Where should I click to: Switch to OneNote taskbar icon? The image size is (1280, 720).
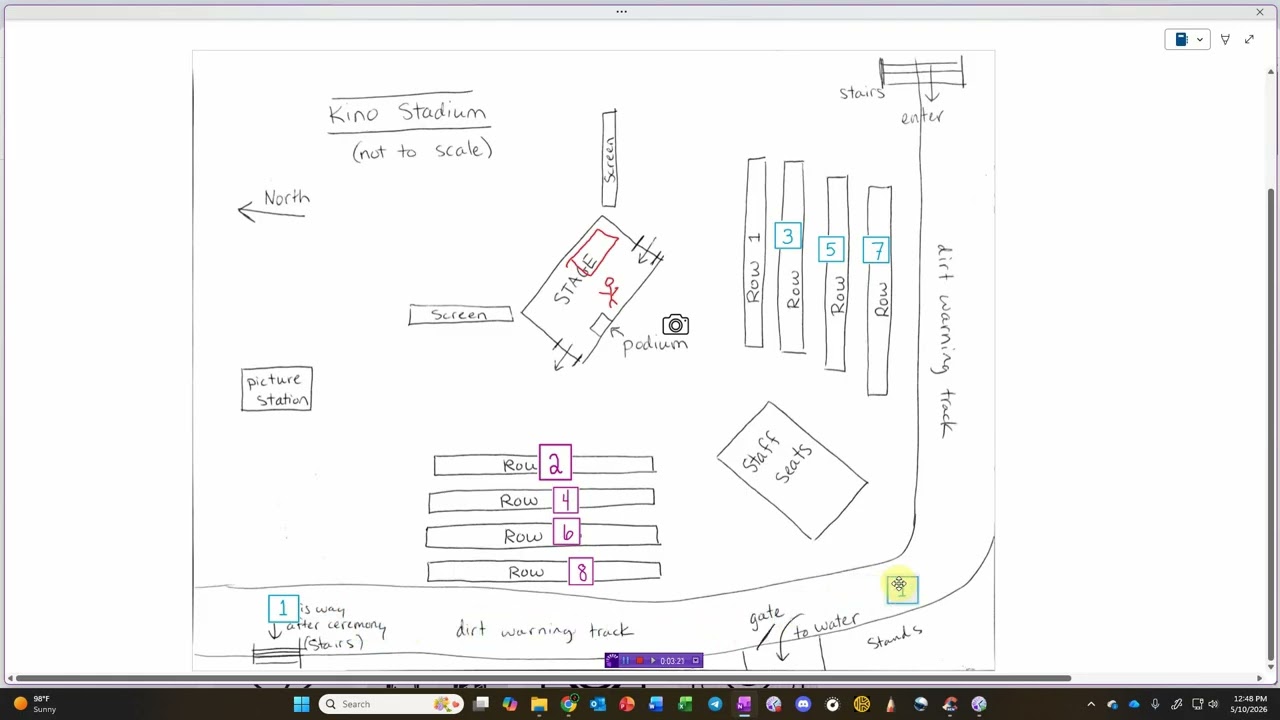click(744, 704)
